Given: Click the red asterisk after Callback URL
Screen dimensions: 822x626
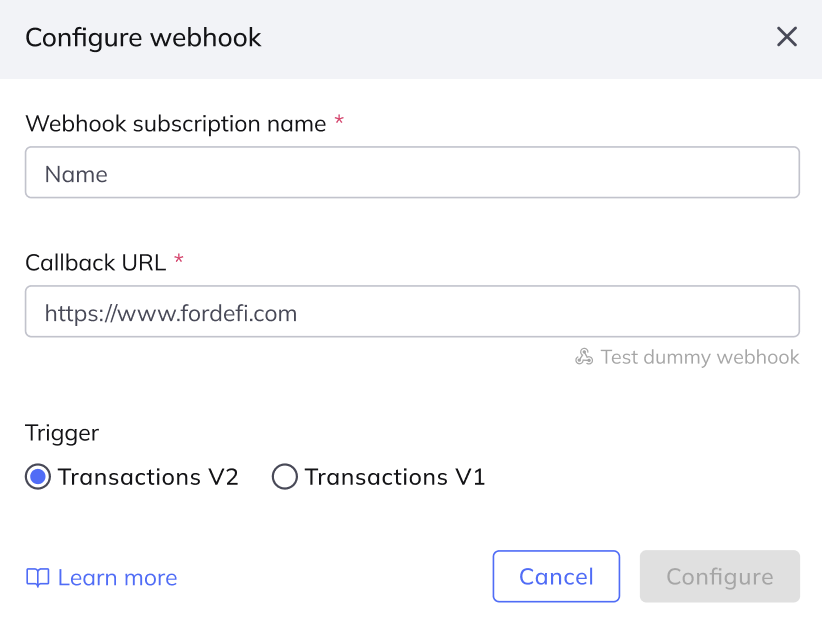Looking at the screenshot, I should [179, 258].
